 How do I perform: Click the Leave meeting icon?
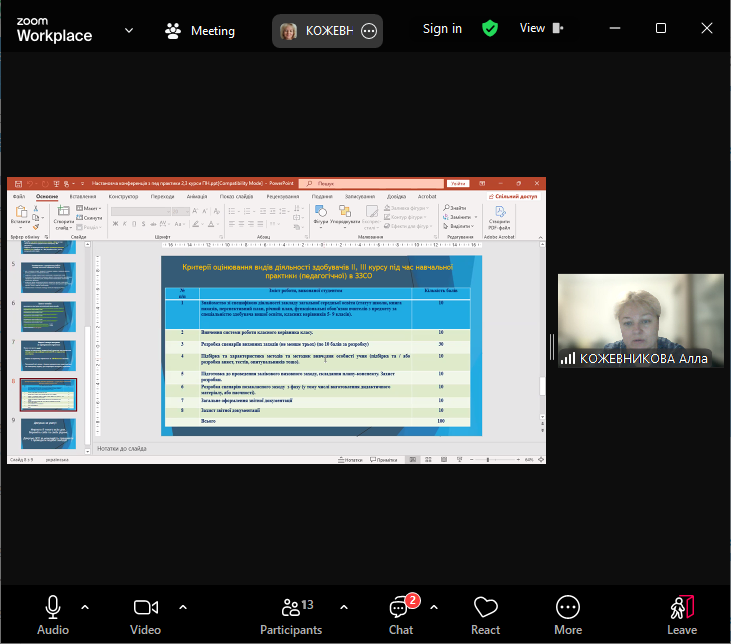click(682, 608)
